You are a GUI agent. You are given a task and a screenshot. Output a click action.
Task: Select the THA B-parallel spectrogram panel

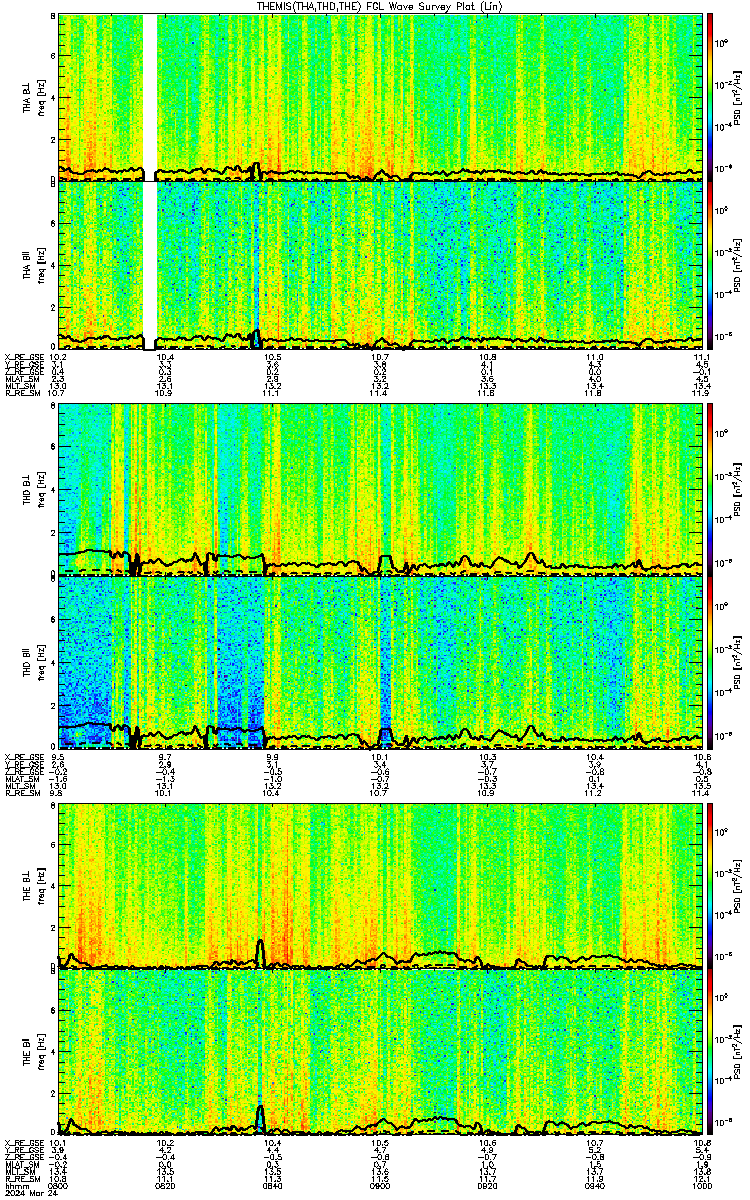(x=381, y=265)
